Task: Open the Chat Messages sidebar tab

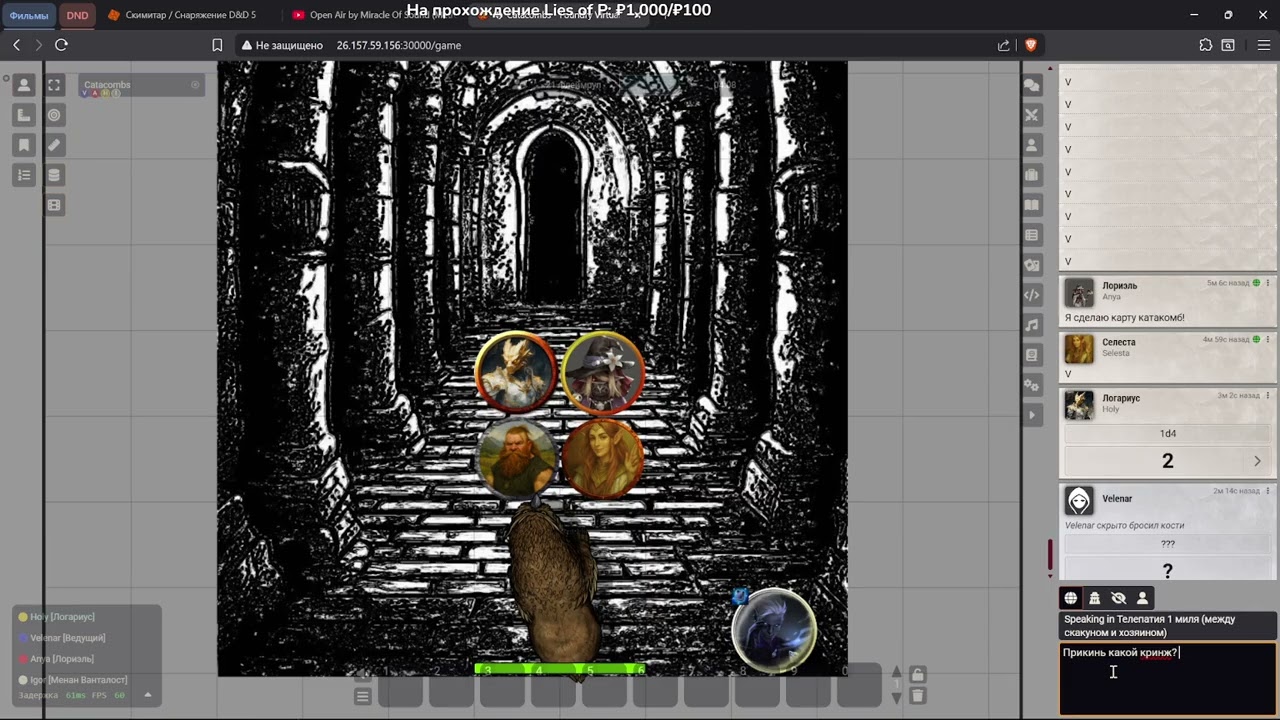Action: pos(1032,85)
